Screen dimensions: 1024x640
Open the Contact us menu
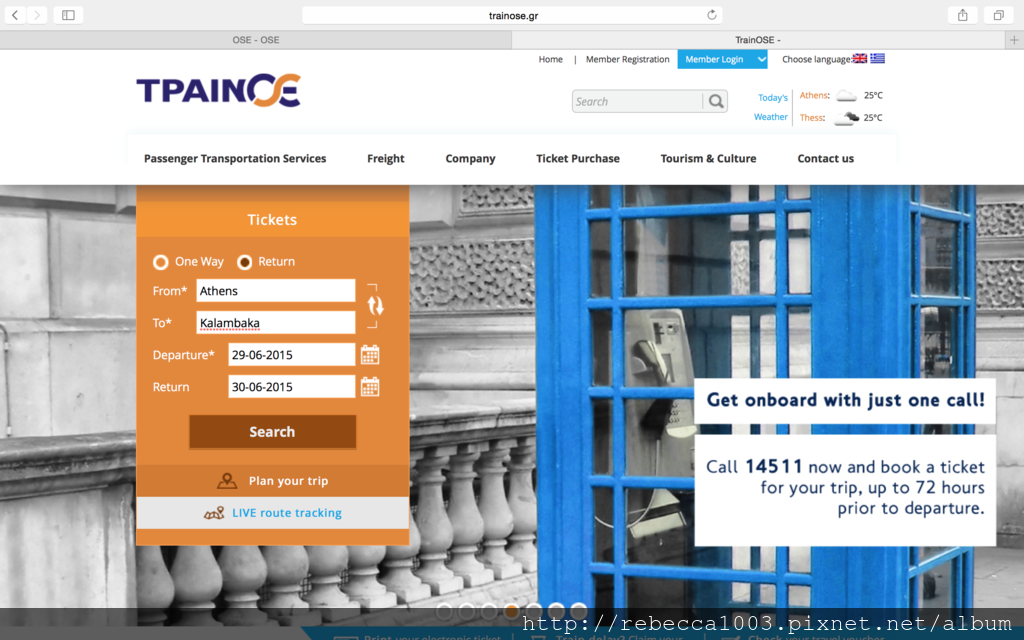click(x=825, y=159)
